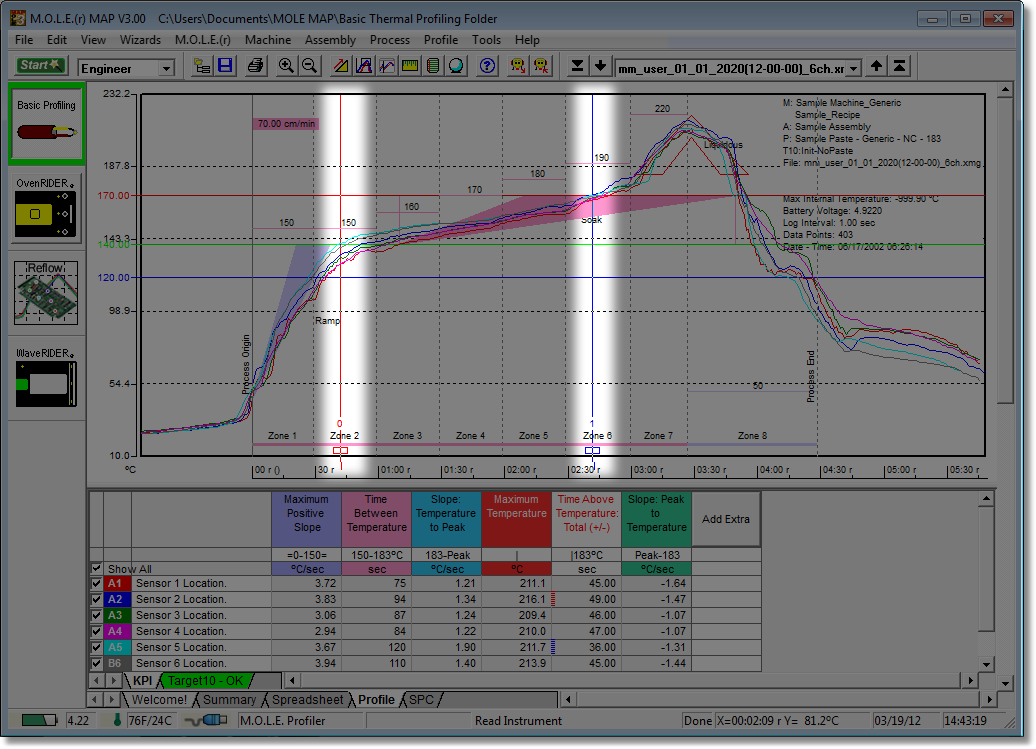Click the tree-view toolbar icon beside Engineer
The height and width of the screenshot is (749, 1036).
202,66
